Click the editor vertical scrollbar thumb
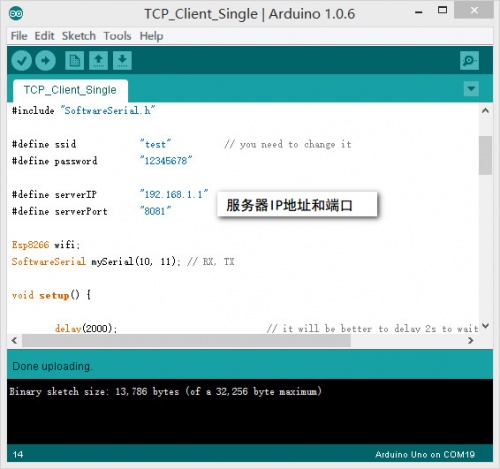Image resolution: width=500 pixels, height=469 pixels. coord(485,155)
